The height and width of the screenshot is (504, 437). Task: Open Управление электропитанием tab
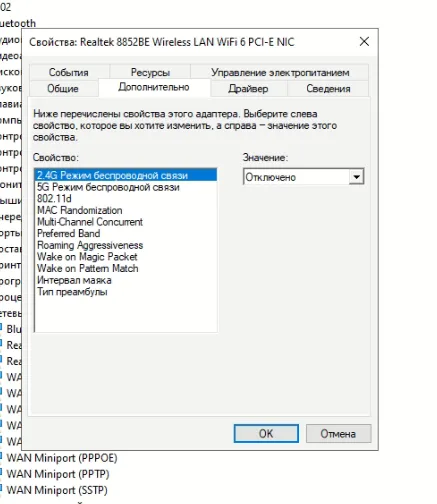280,72
